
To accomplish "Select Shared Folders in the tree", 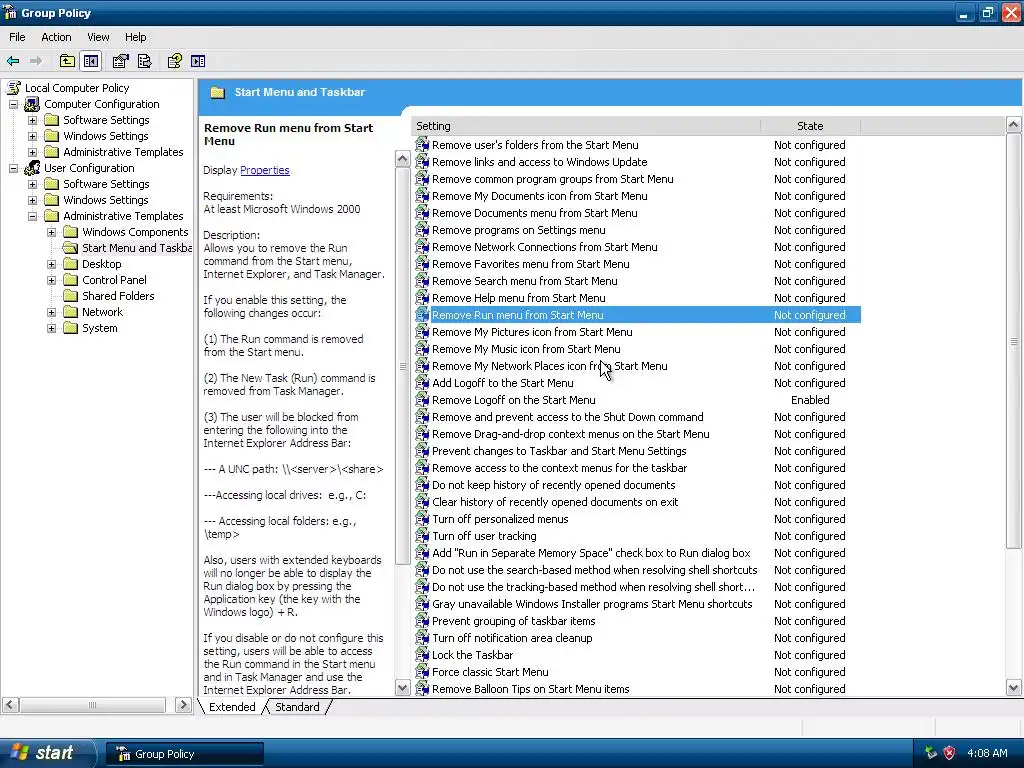I will click(118, 296).
